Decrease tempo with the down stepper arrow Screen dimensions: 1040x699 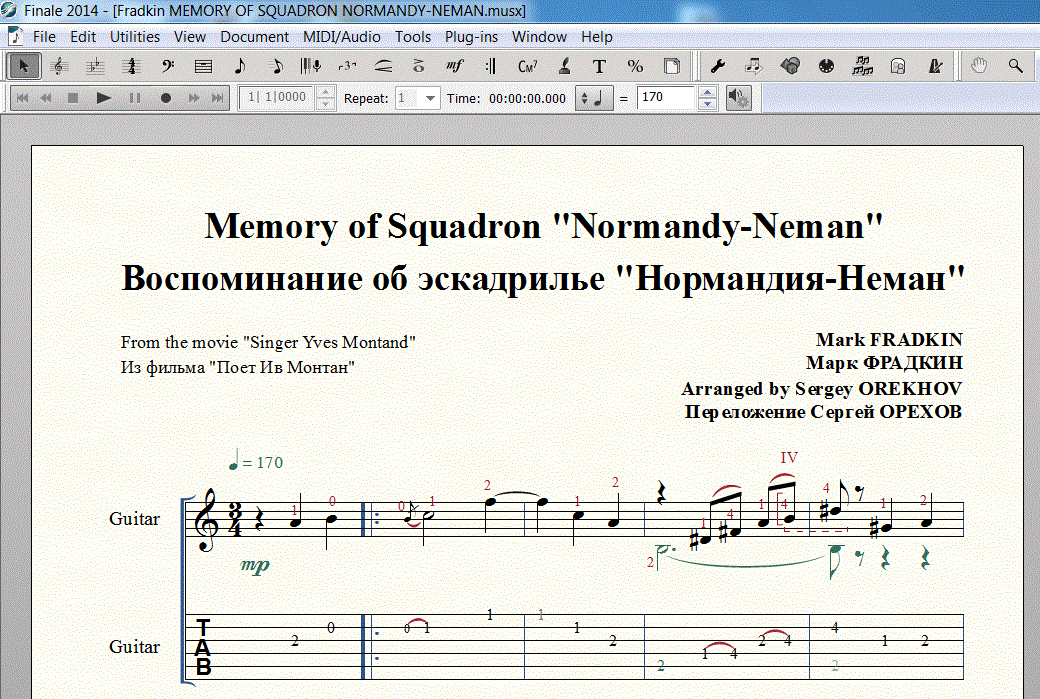(x=708, y=104)
